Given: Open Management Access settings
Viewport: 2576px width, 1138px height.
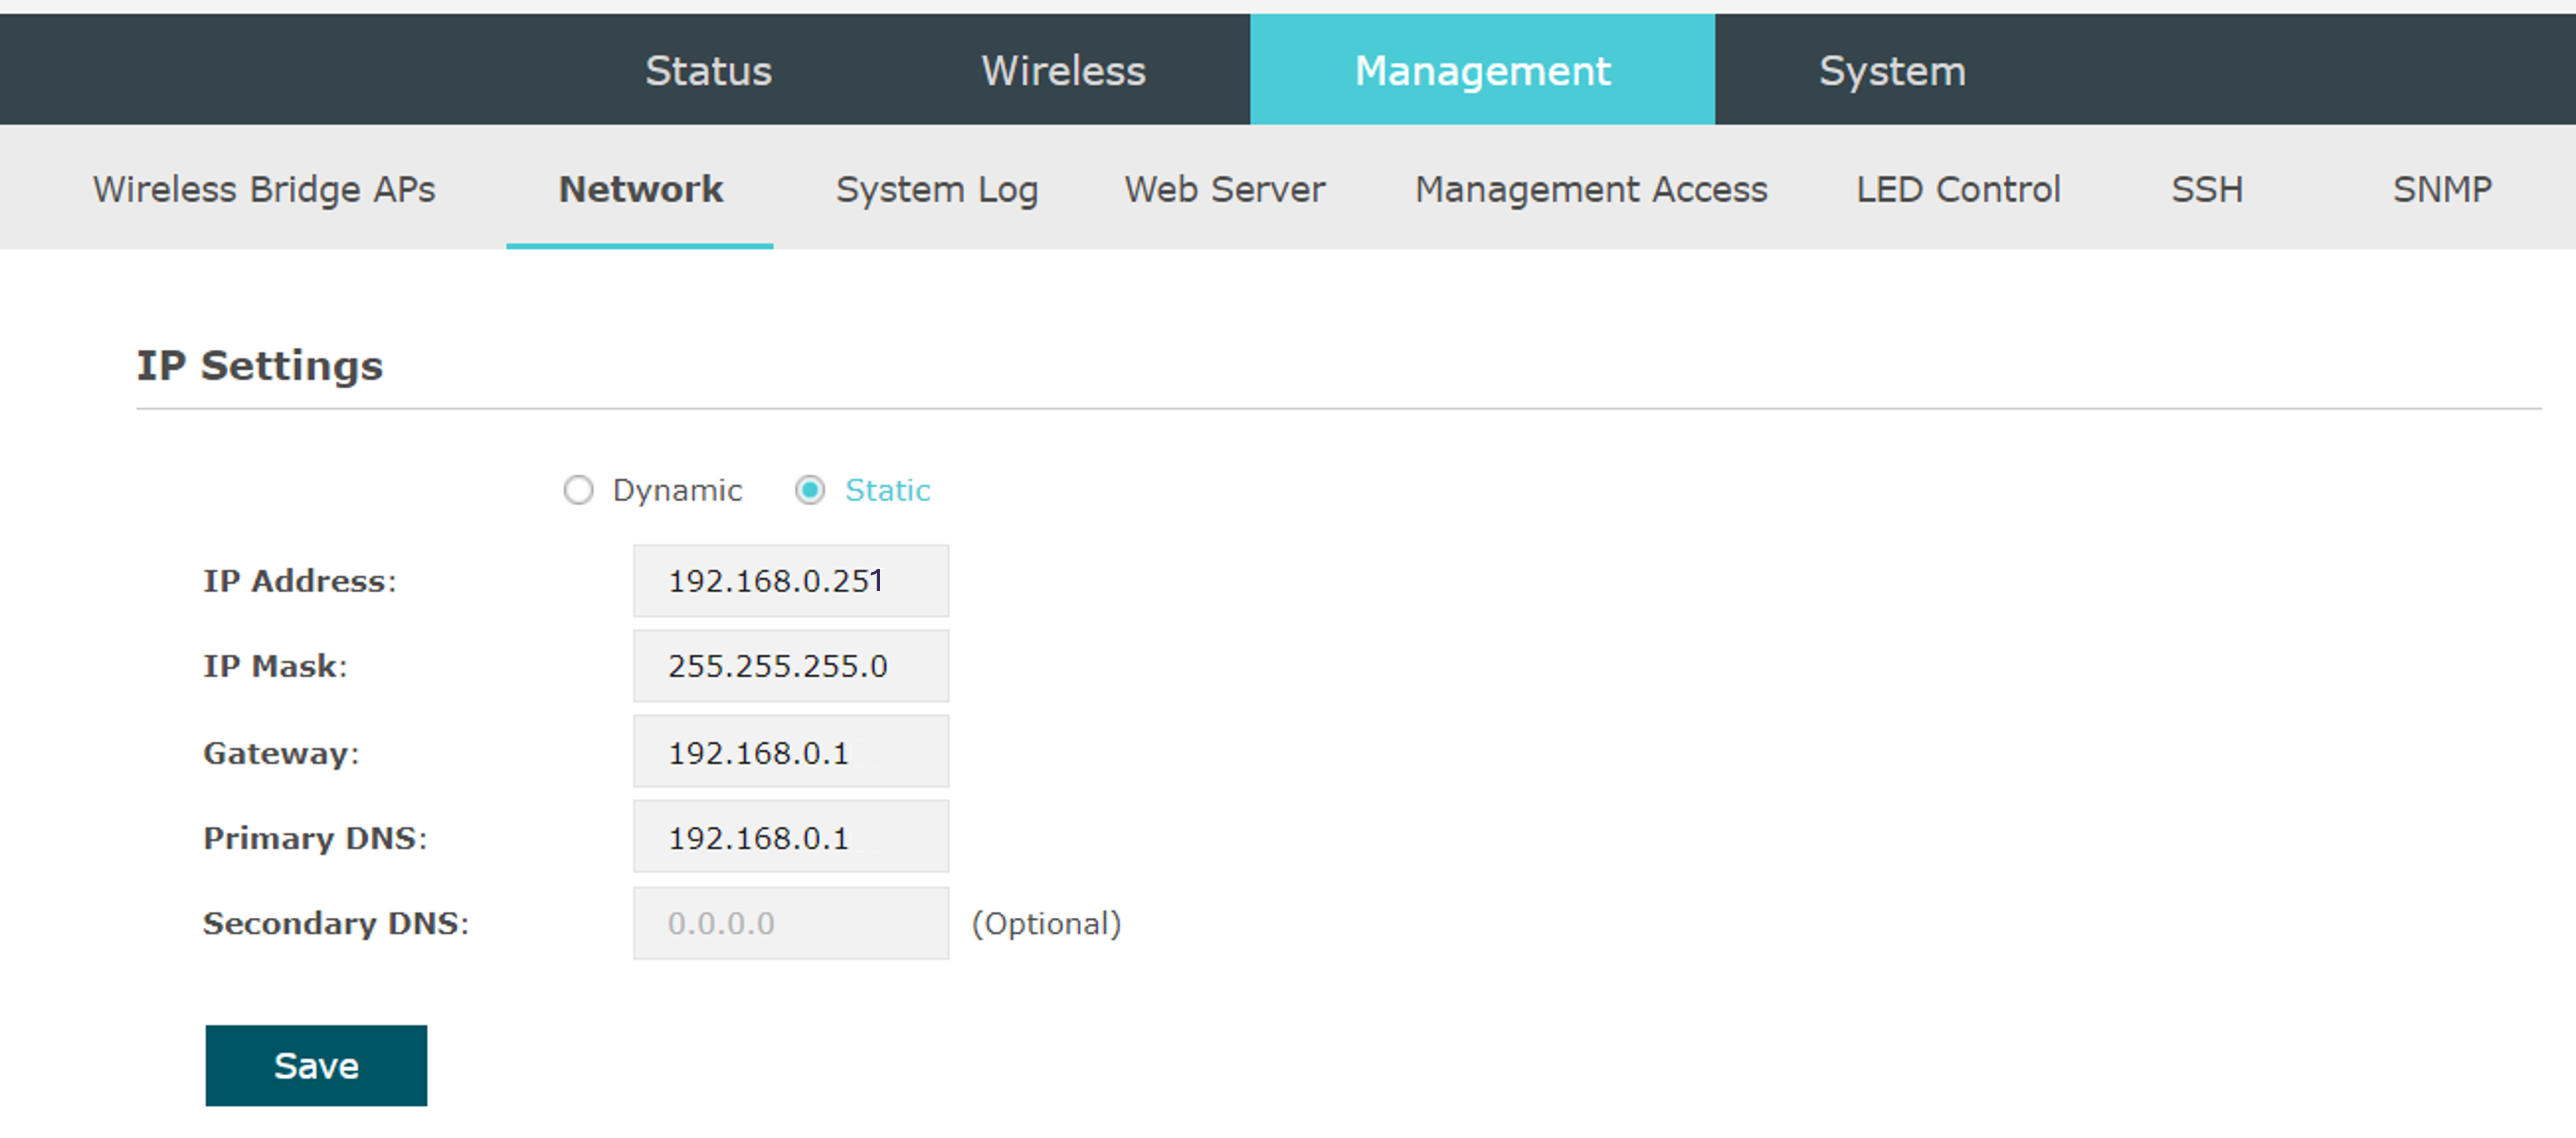Looking at the screenshot, I should point(1591,188).
